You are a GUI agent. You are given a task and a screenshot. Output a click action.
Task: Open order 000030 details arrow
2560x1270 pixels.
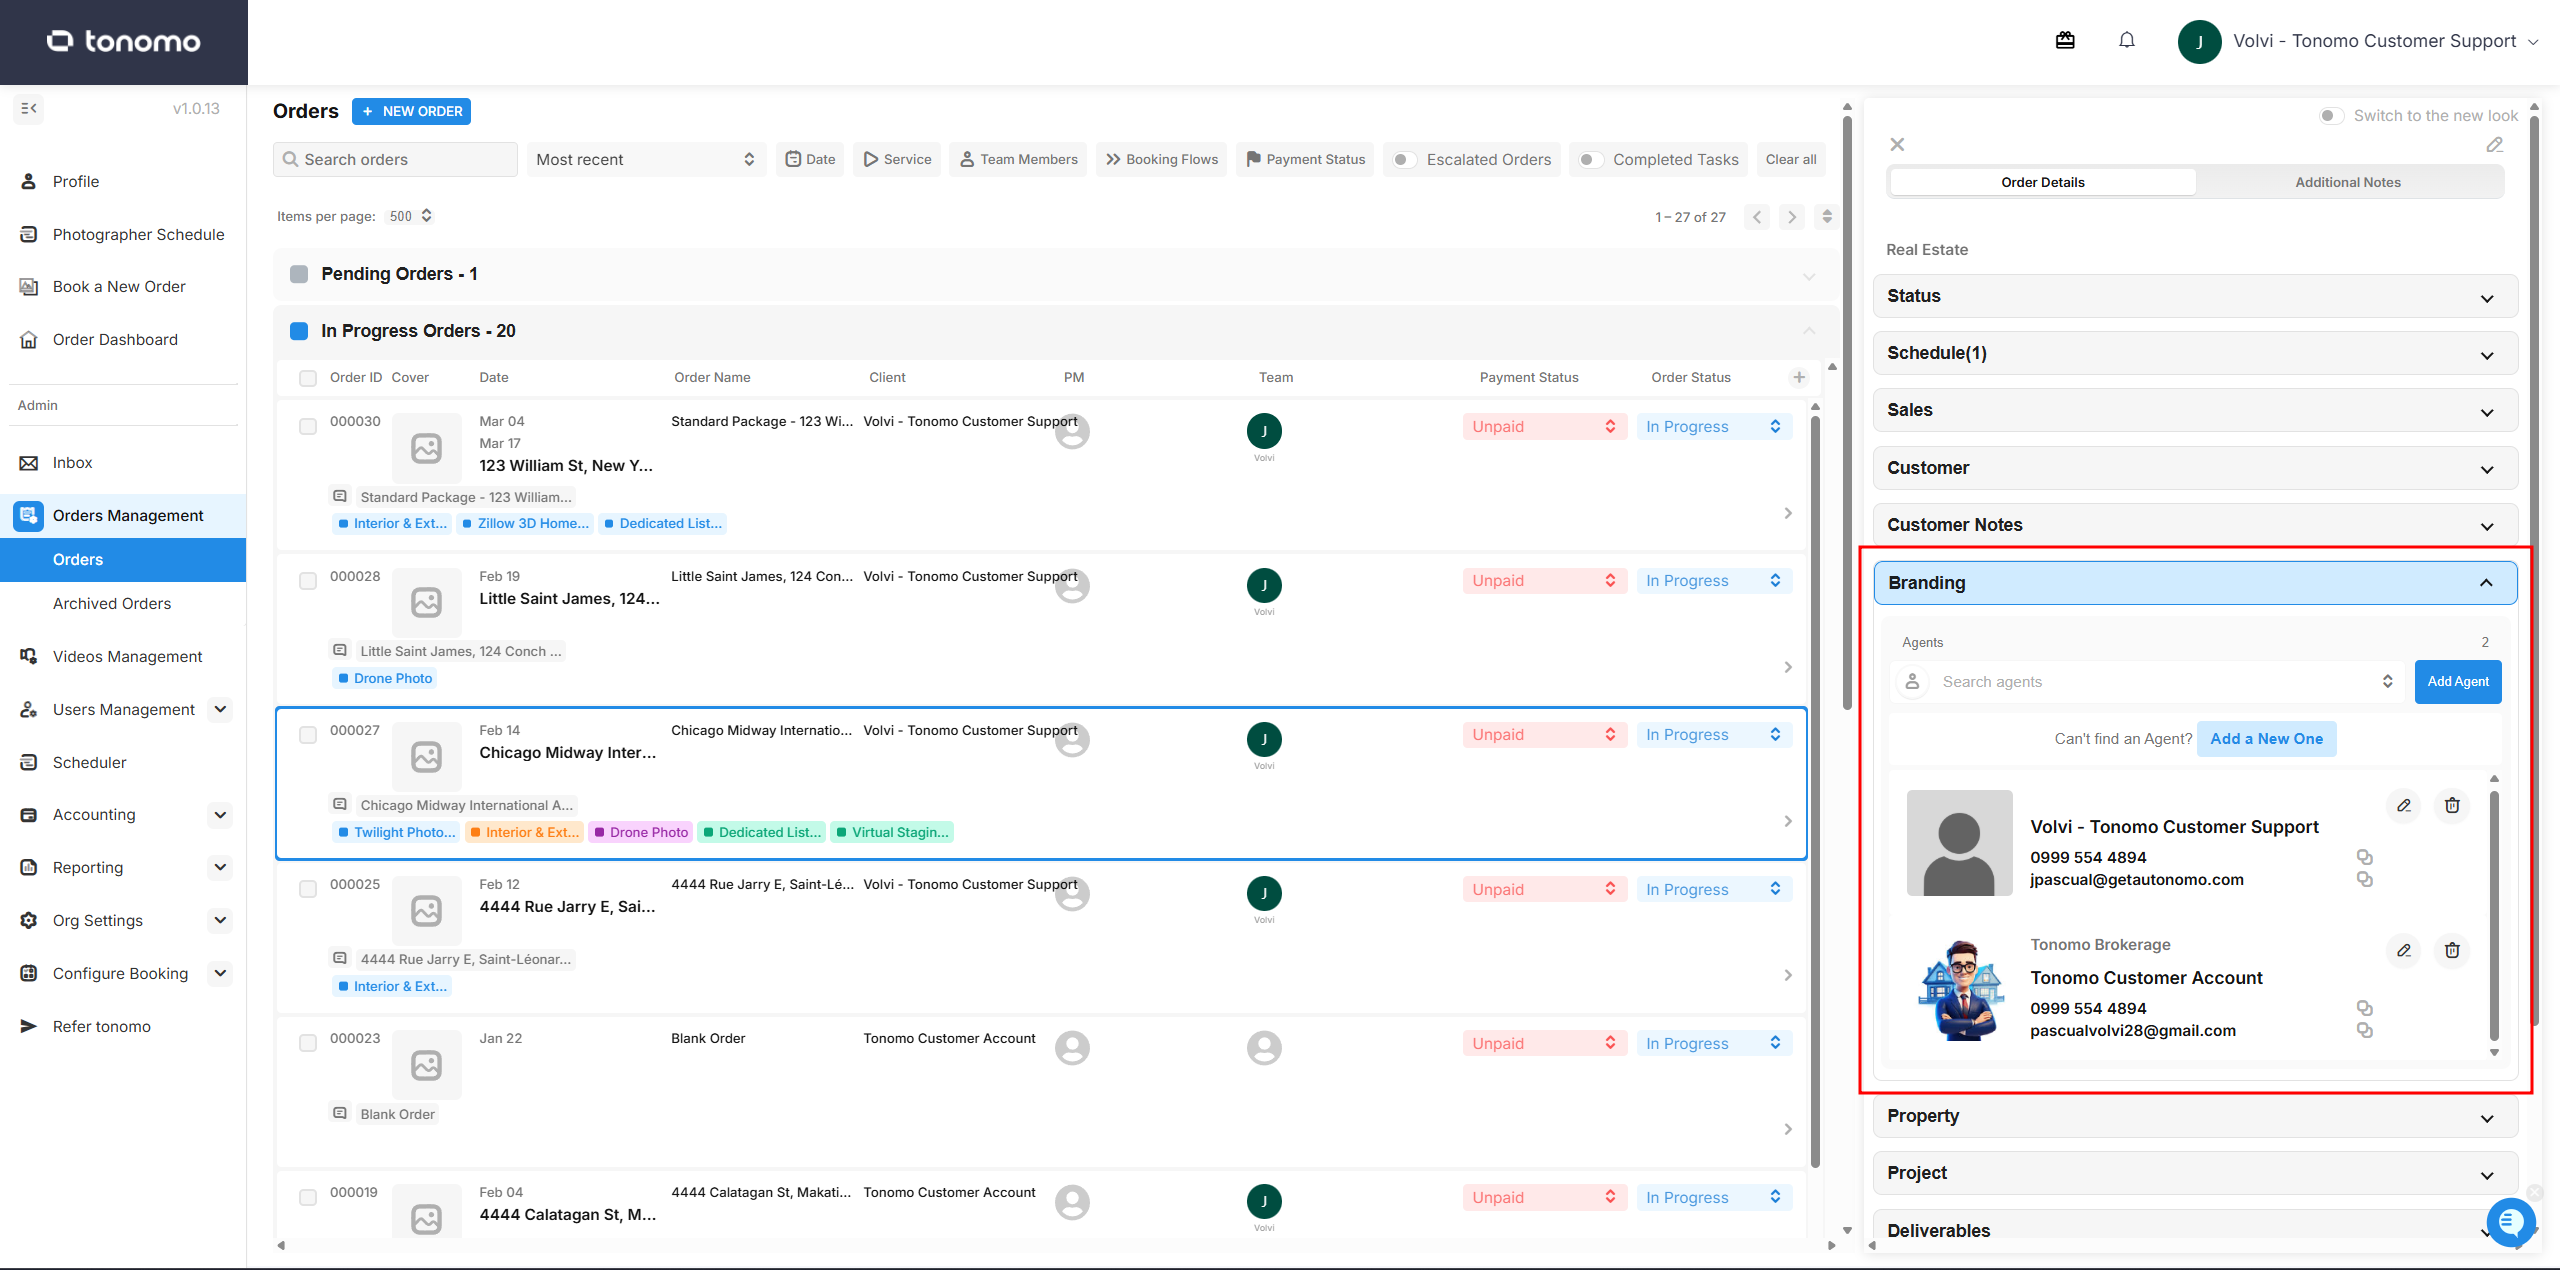point(1788,513)
